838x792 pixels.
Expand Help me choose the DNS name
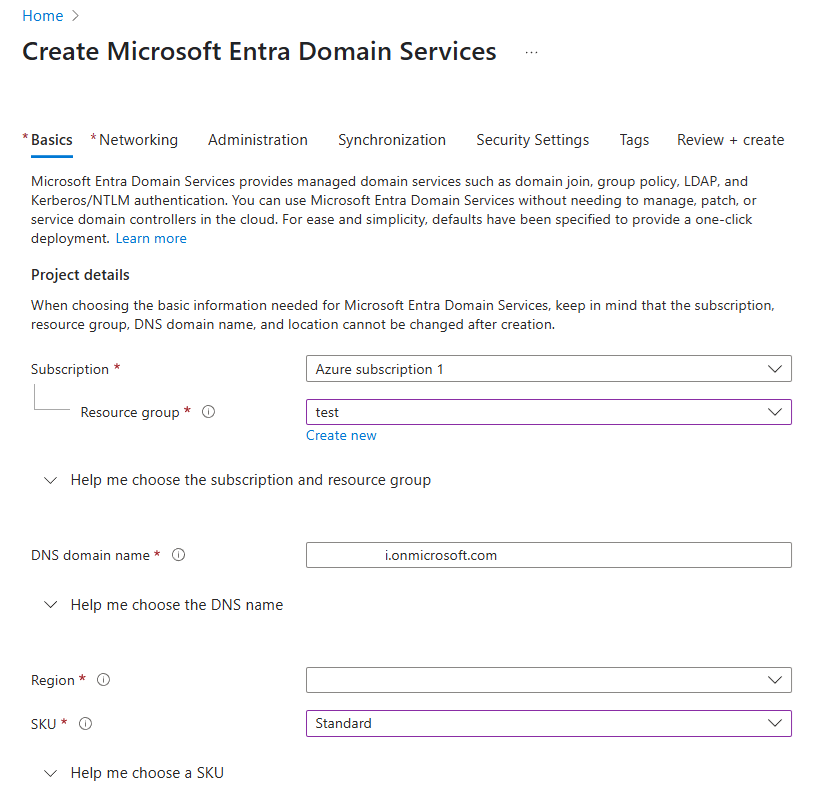[176, 605]
